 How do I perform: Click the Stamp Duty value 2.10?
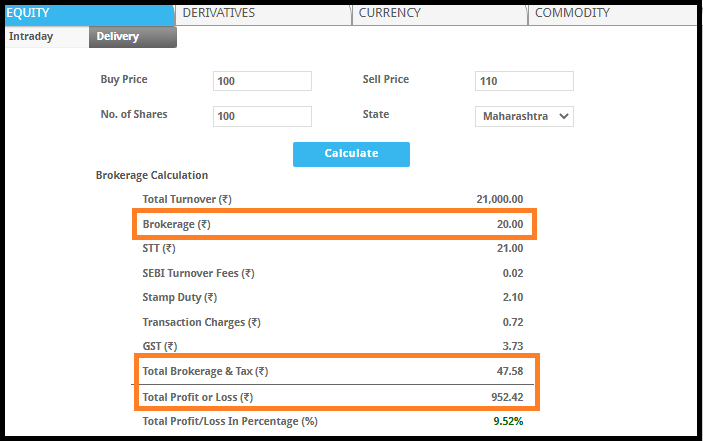click(512, 297)
